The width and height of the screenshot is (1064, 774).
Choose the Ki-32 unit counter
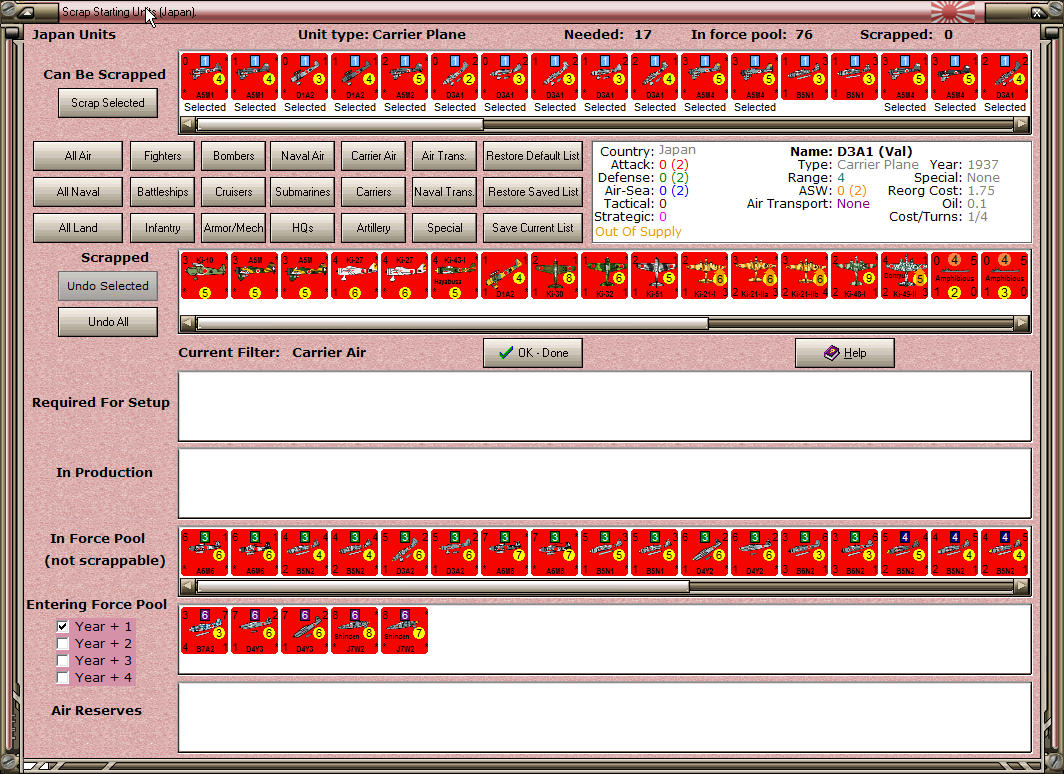click(605, 276)
